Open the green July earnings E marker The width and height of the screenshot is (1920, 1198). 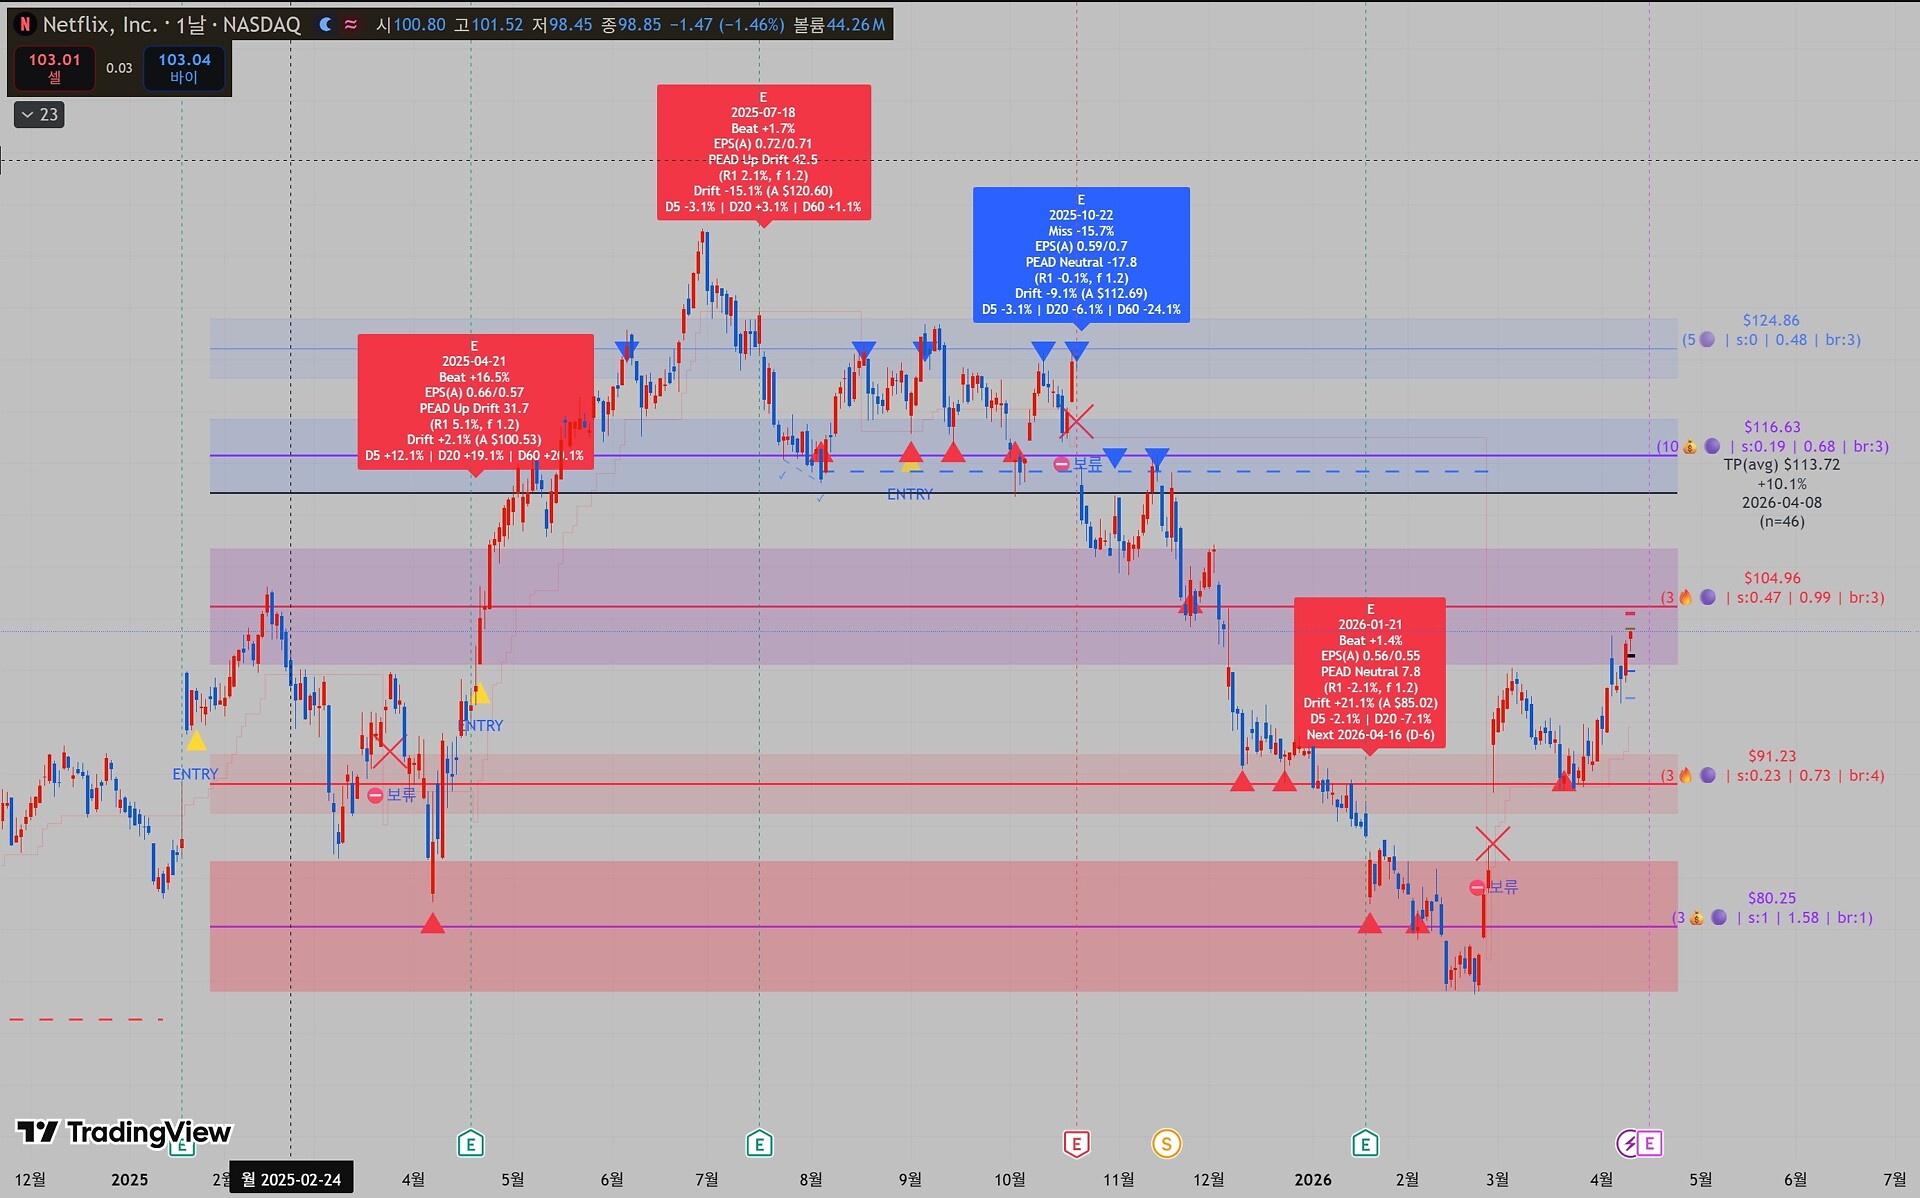(759, 1143)
